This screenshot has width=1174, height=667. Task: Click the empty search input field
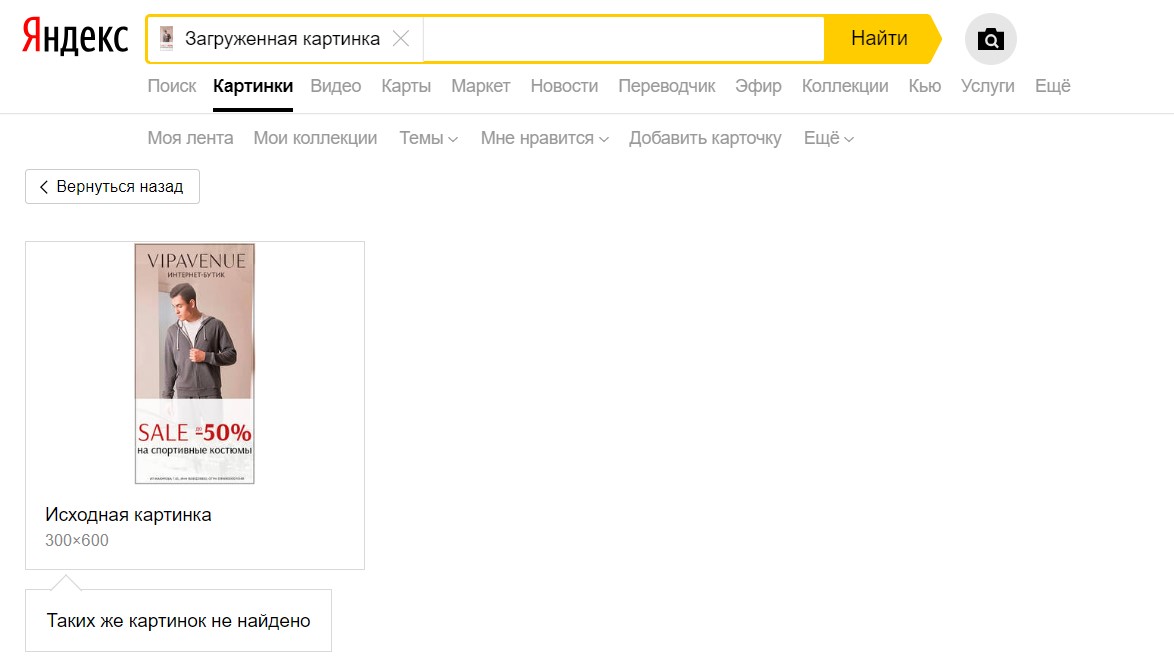click(x=623, y=39)
